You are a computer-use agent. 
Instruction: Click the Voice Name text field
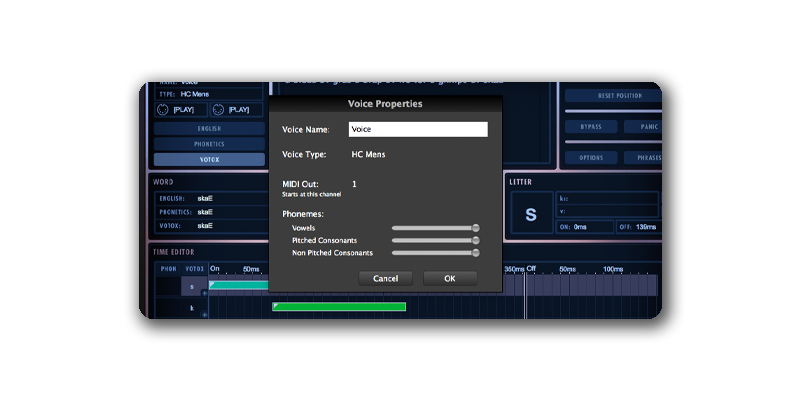[x=417, y=129]
